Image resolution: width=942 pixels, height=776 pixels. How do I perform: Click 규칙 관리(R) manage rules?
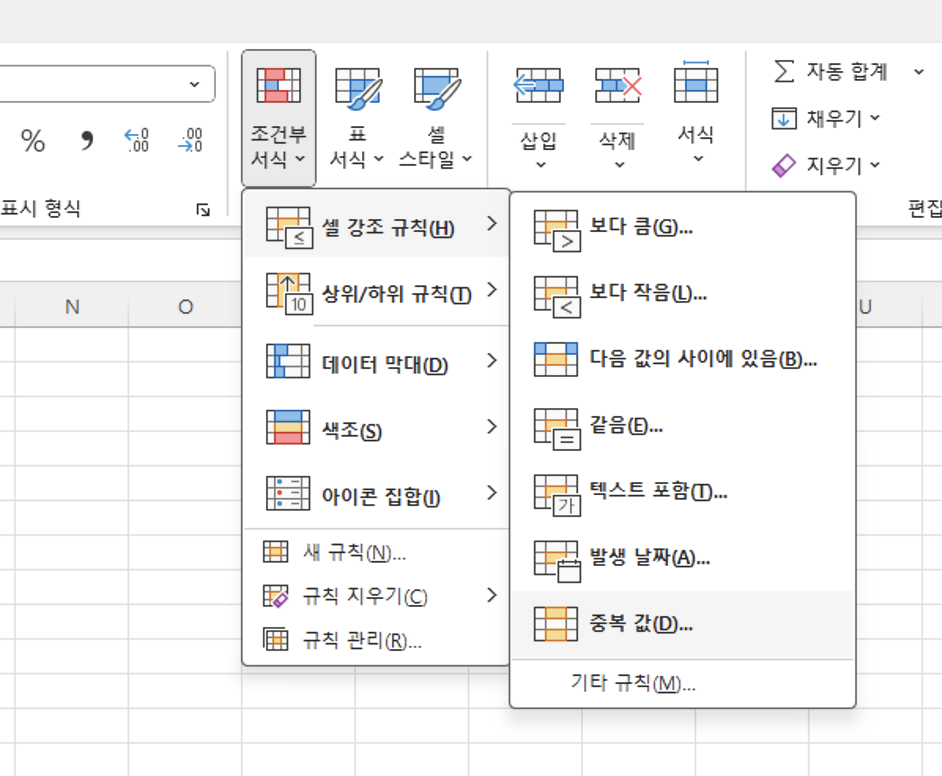pos(376,640)
